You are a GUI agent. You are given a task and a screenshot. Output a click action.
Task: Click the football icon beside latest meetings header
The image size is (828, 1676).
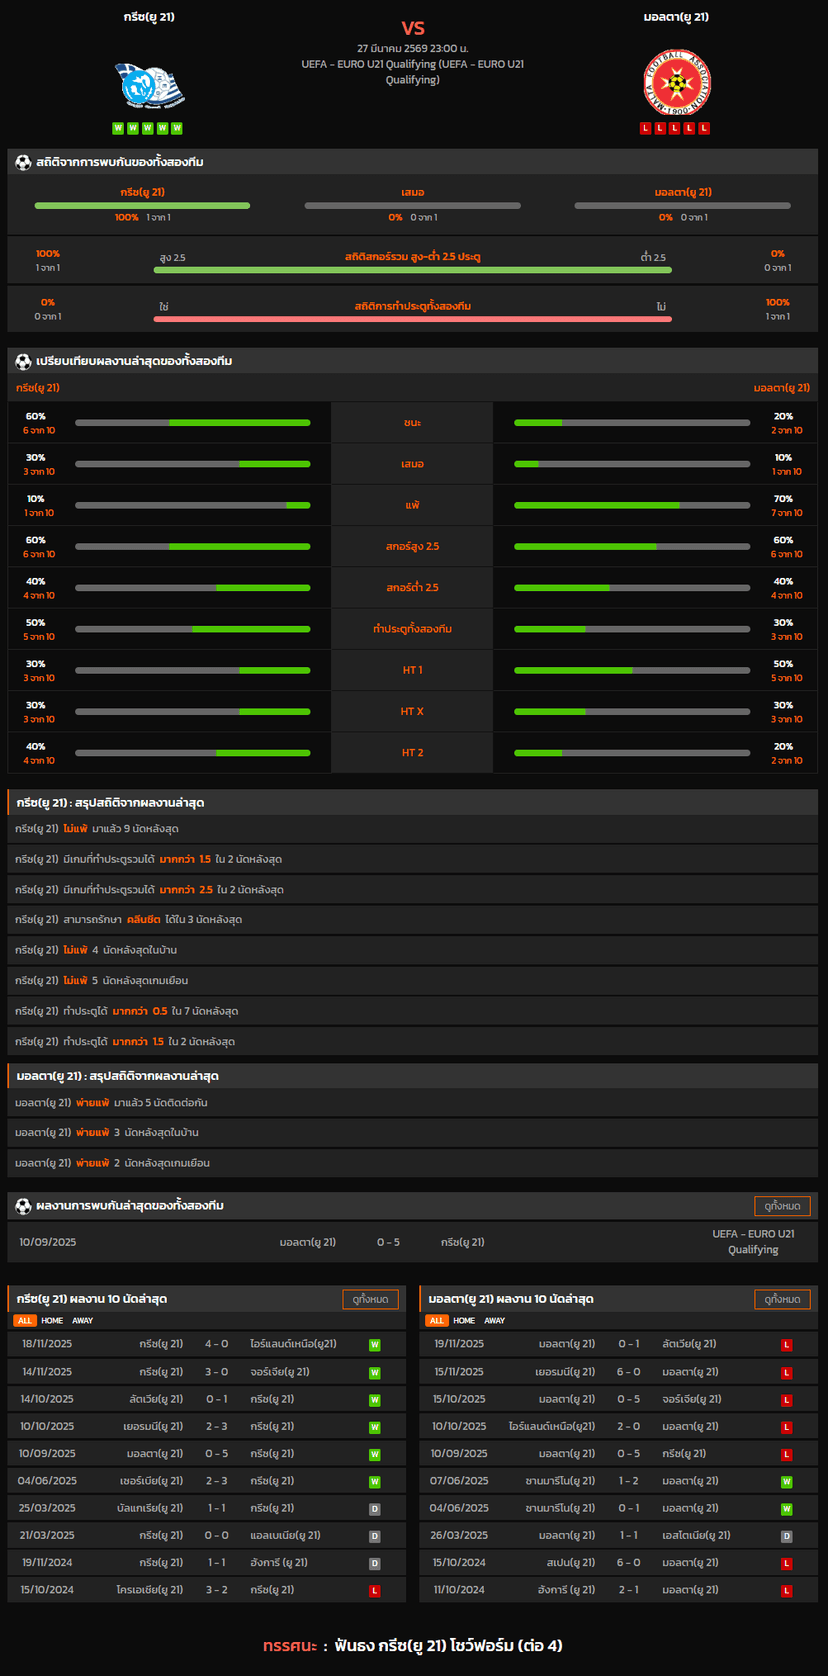point(23,1206)
